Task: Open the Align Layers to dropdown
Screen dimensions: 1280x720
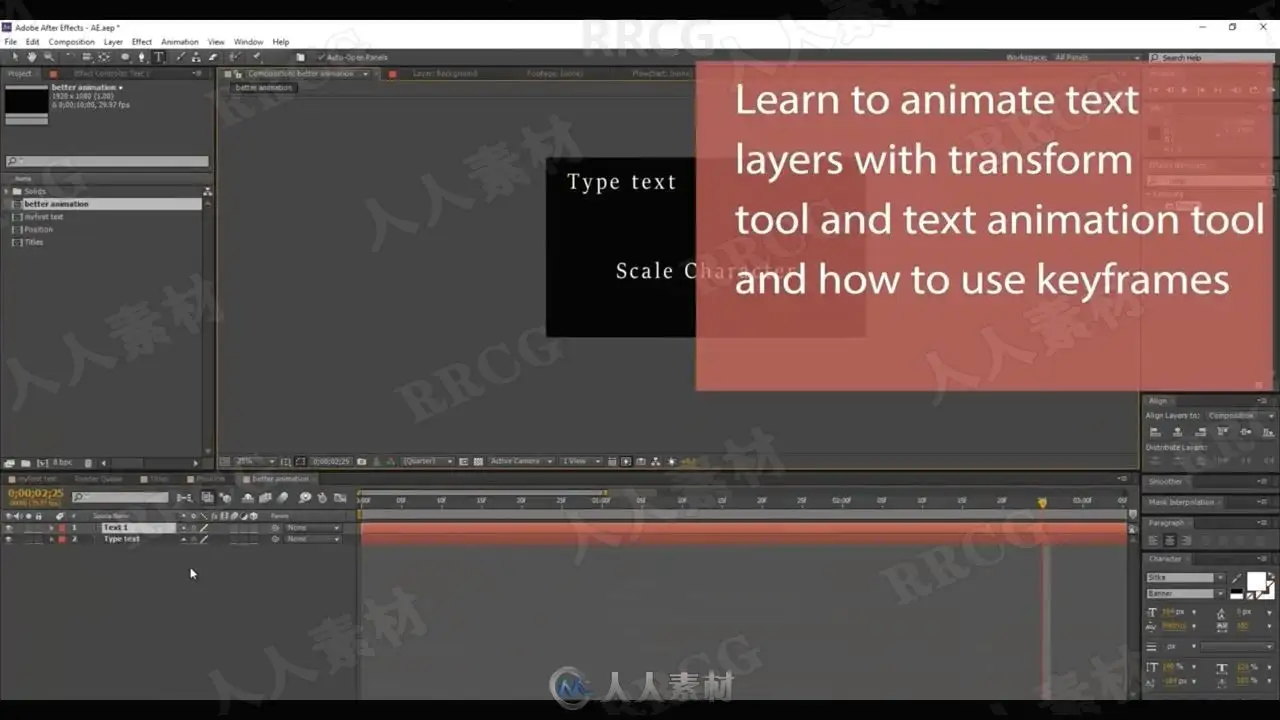Action: click(x=1240, y=416)
